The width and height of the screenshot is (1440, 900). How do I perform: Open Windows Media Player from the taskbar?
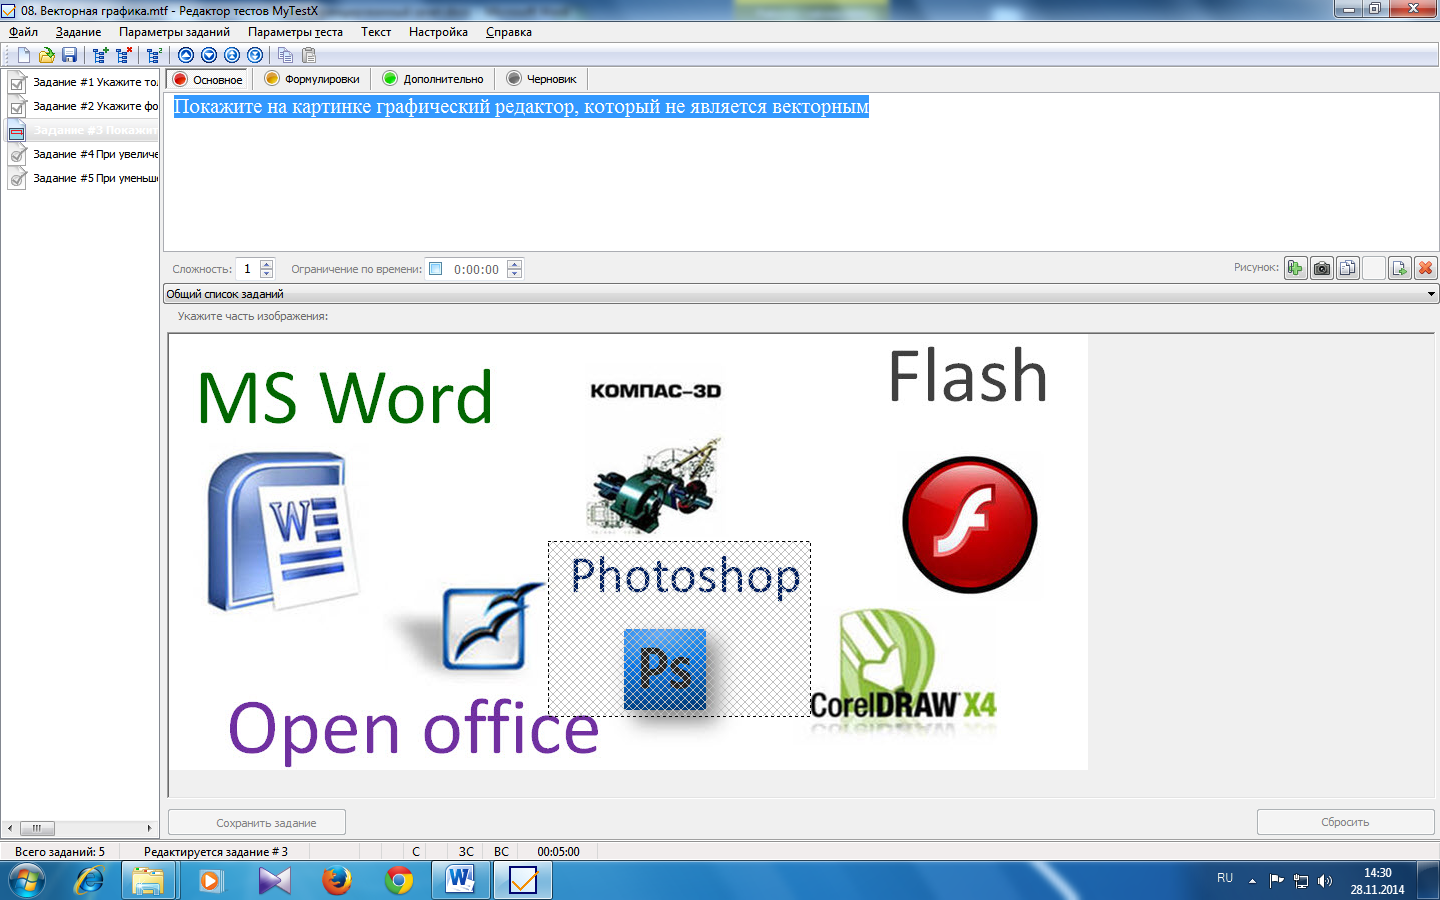tap(211, 880)
